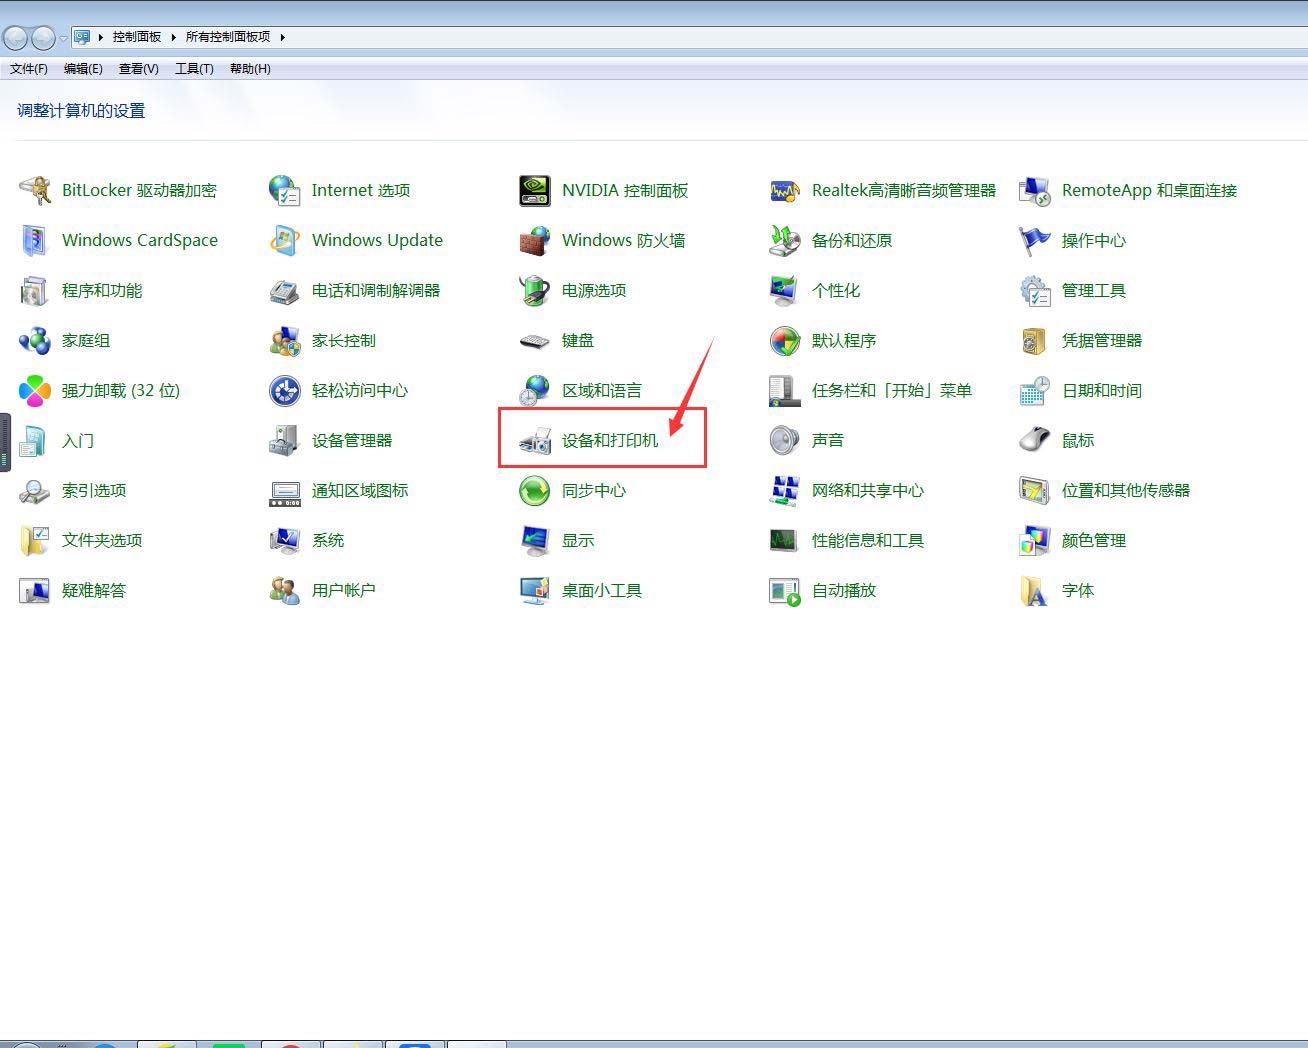Open the RemoteApp and Desktop Connections icon
1308x1048 pixels.
tap(1034, 190)
